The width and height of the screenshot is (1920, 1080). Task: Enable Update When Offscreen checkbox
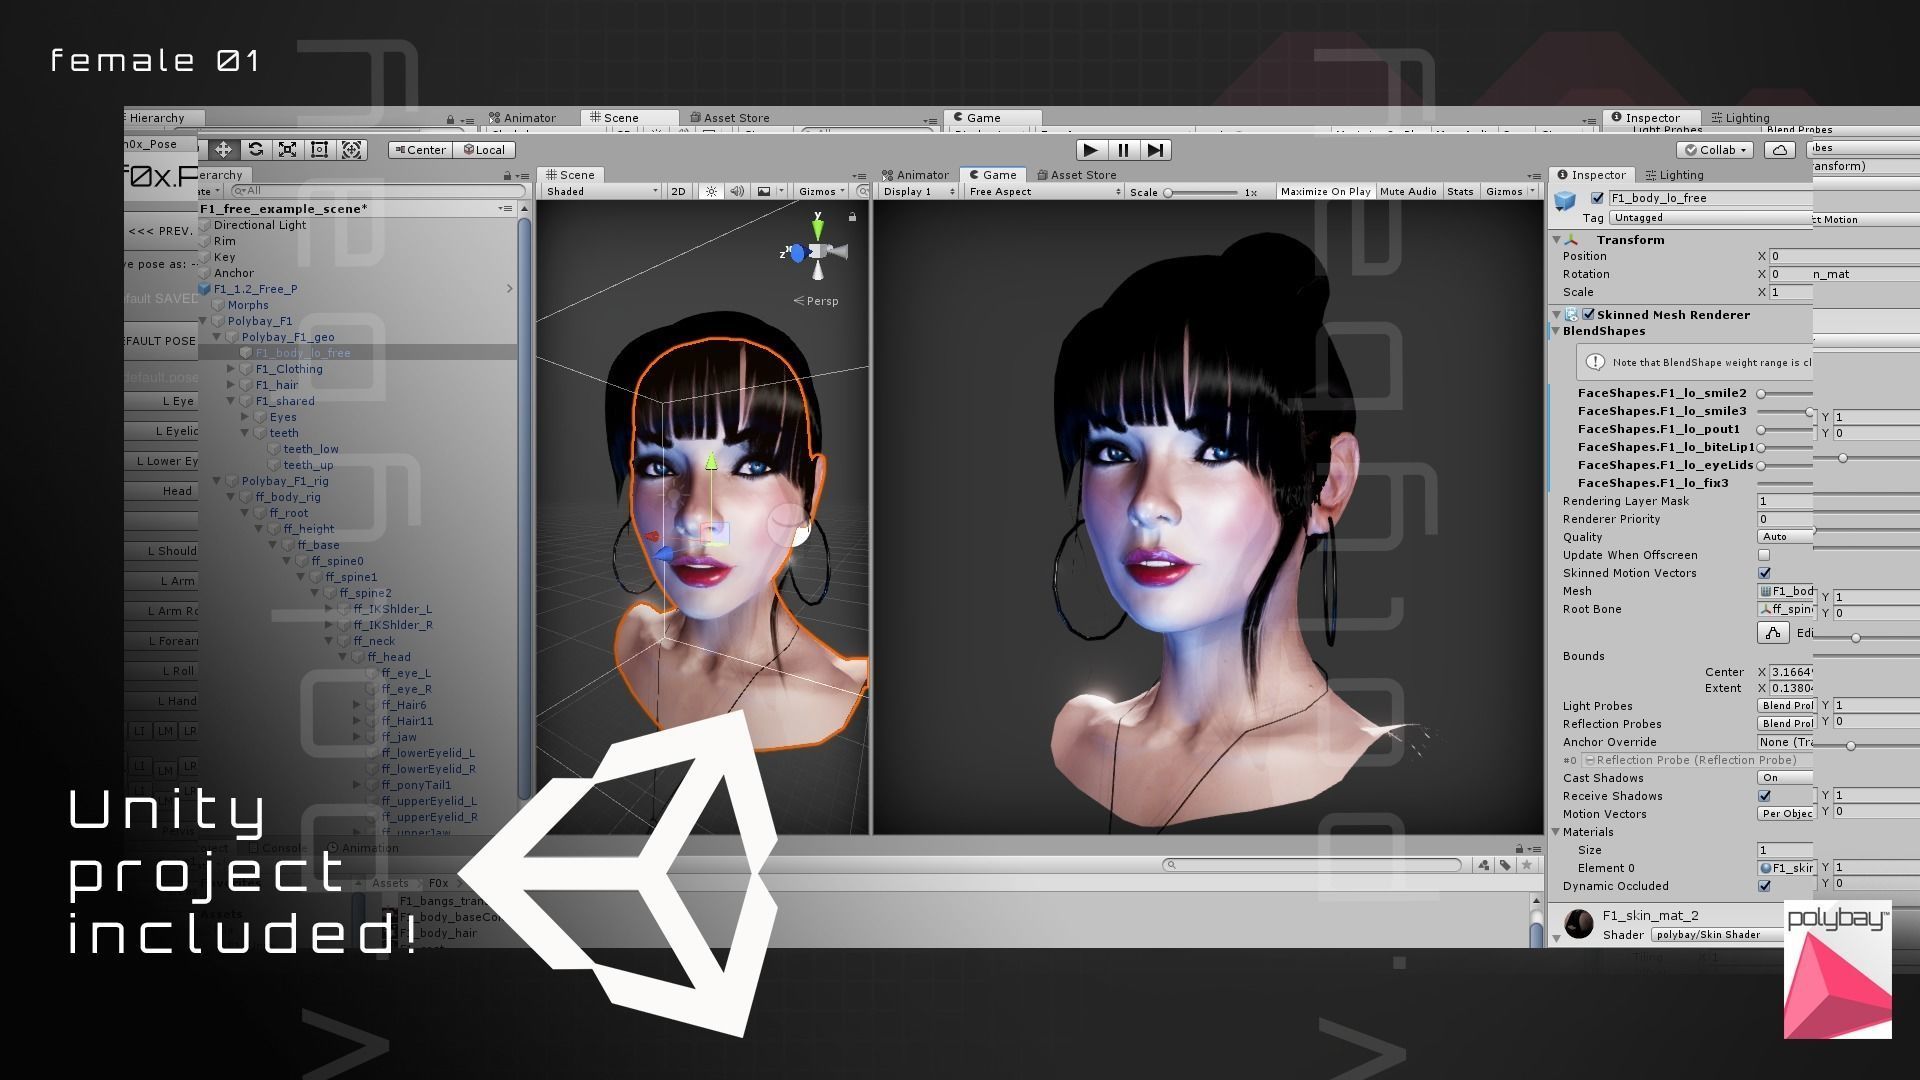click(x=1764, y=555)
